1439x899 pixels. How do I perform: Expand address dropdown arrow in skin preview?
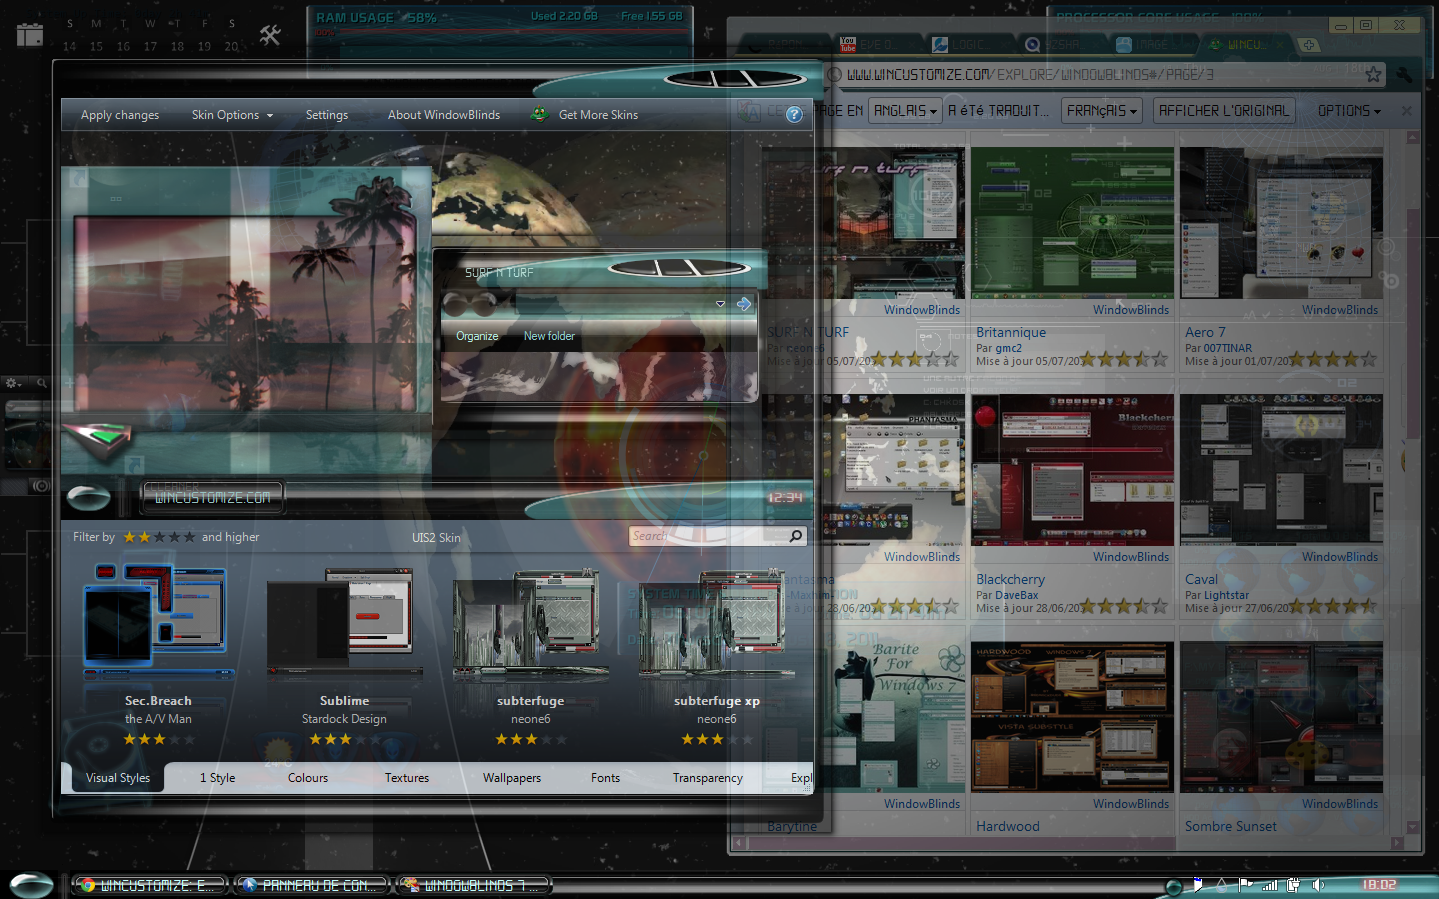[x=720, y=304]
